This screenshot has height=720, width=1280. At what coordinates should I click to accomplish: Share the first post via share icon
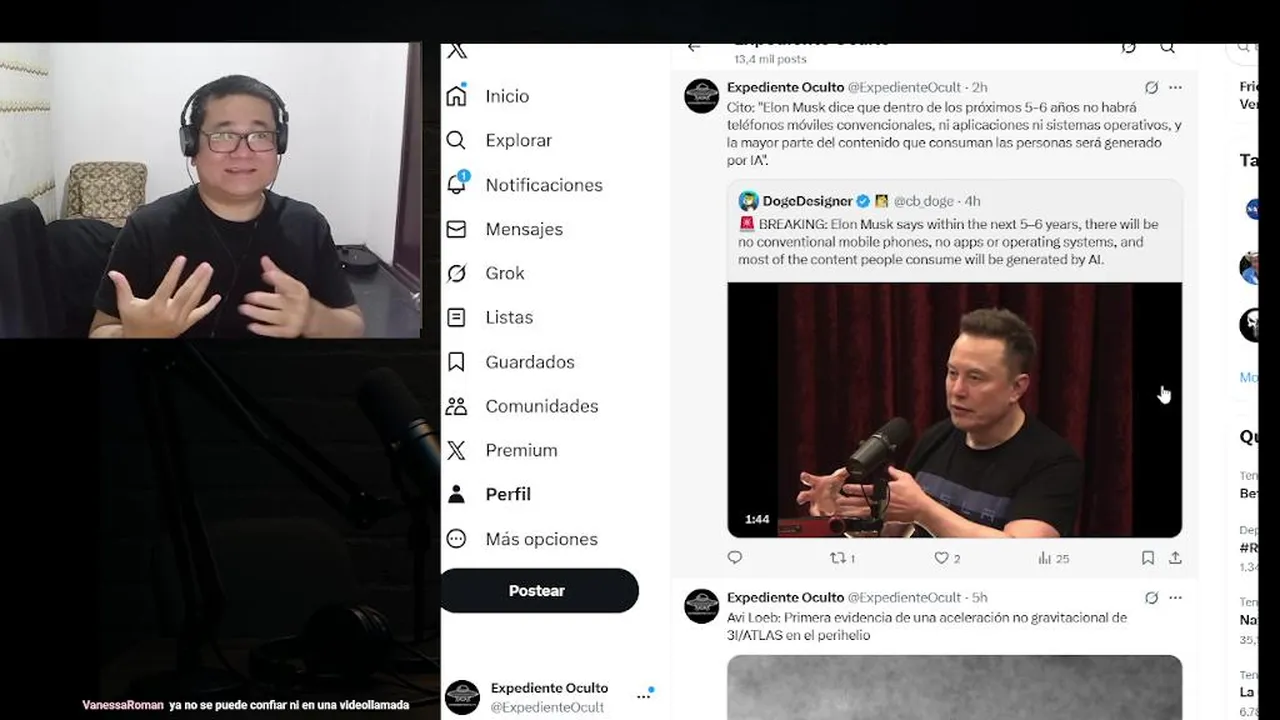[x=1175, y=558]
